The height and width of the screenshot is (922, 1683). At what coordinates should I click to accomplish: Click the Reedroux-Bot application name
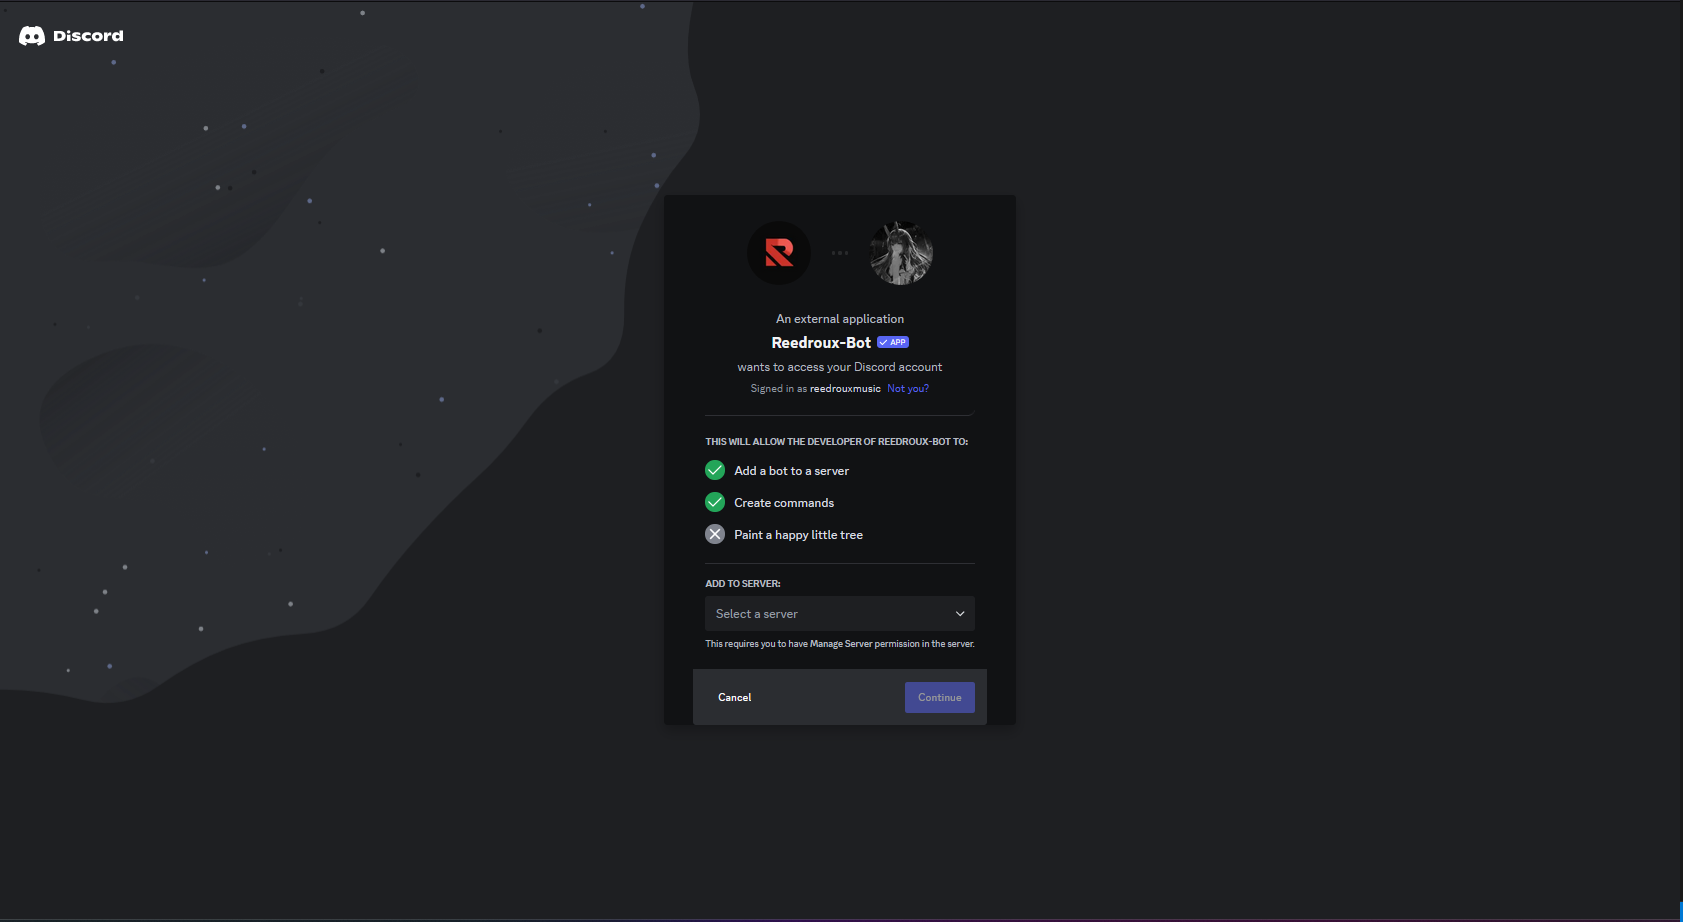click(821, 343)
